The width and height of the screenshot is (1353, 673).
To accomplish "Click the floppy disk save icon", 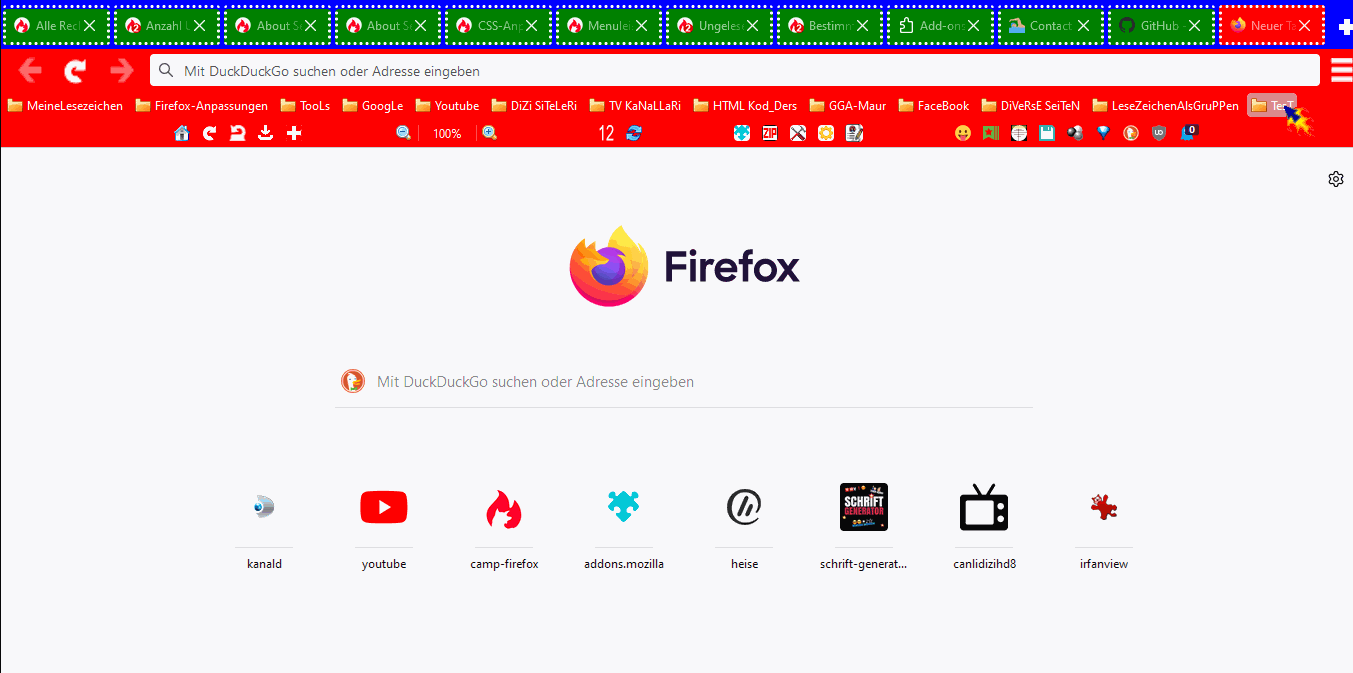I will tap(1047, 133).
